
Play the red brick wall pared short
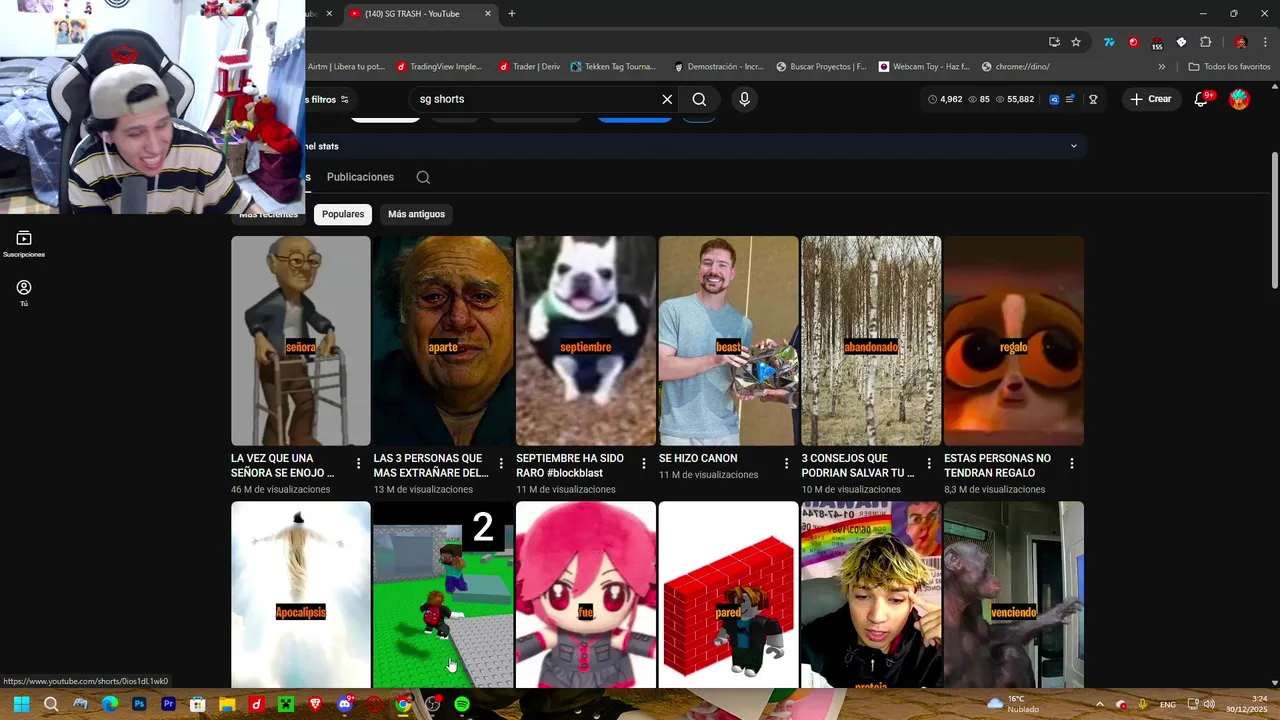(728, 594)
